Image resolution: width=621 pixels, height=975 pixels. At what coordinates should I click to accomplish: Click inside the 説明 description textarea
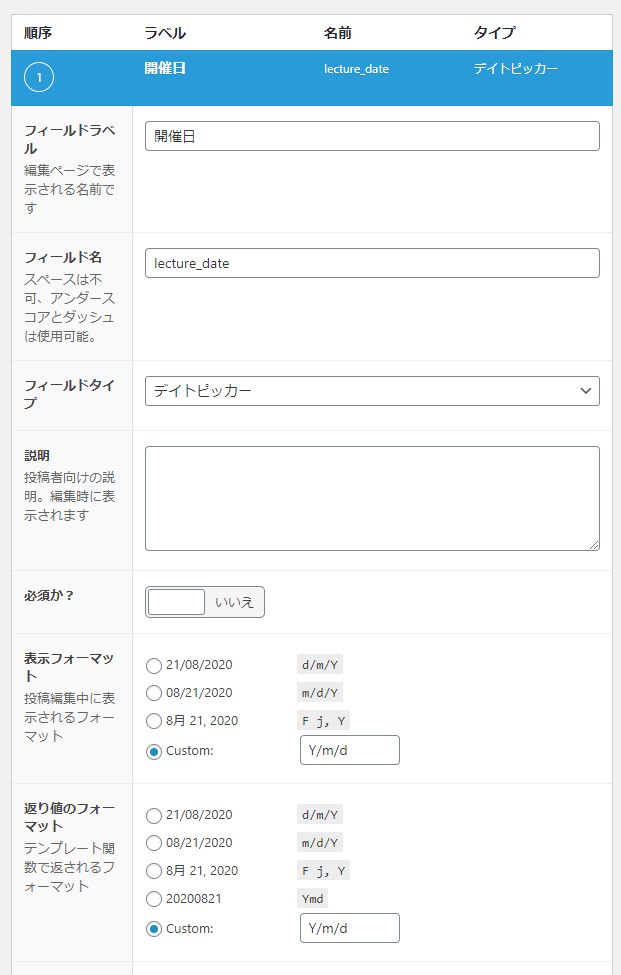tap(372, 497)
